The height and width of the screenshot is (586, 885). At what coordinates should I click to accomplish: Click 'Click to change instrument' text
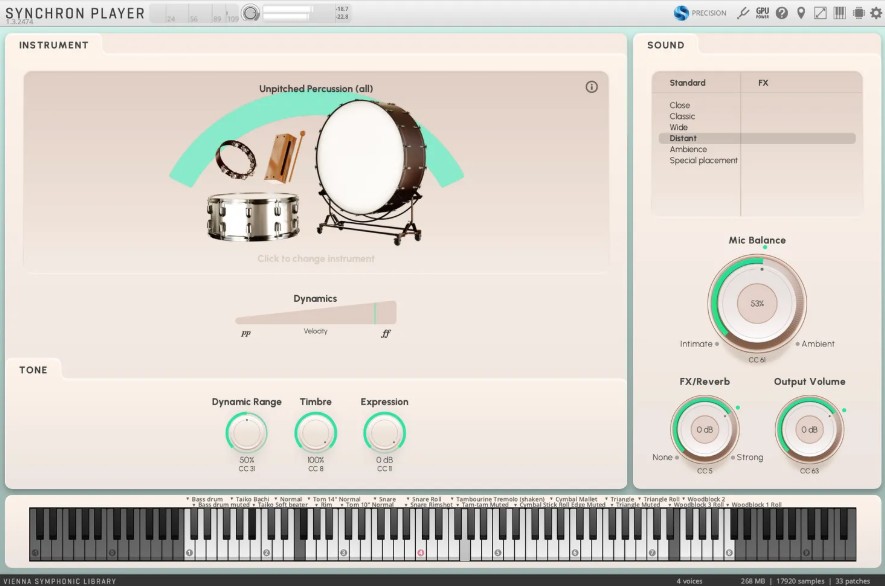click(x=317, y=258)
